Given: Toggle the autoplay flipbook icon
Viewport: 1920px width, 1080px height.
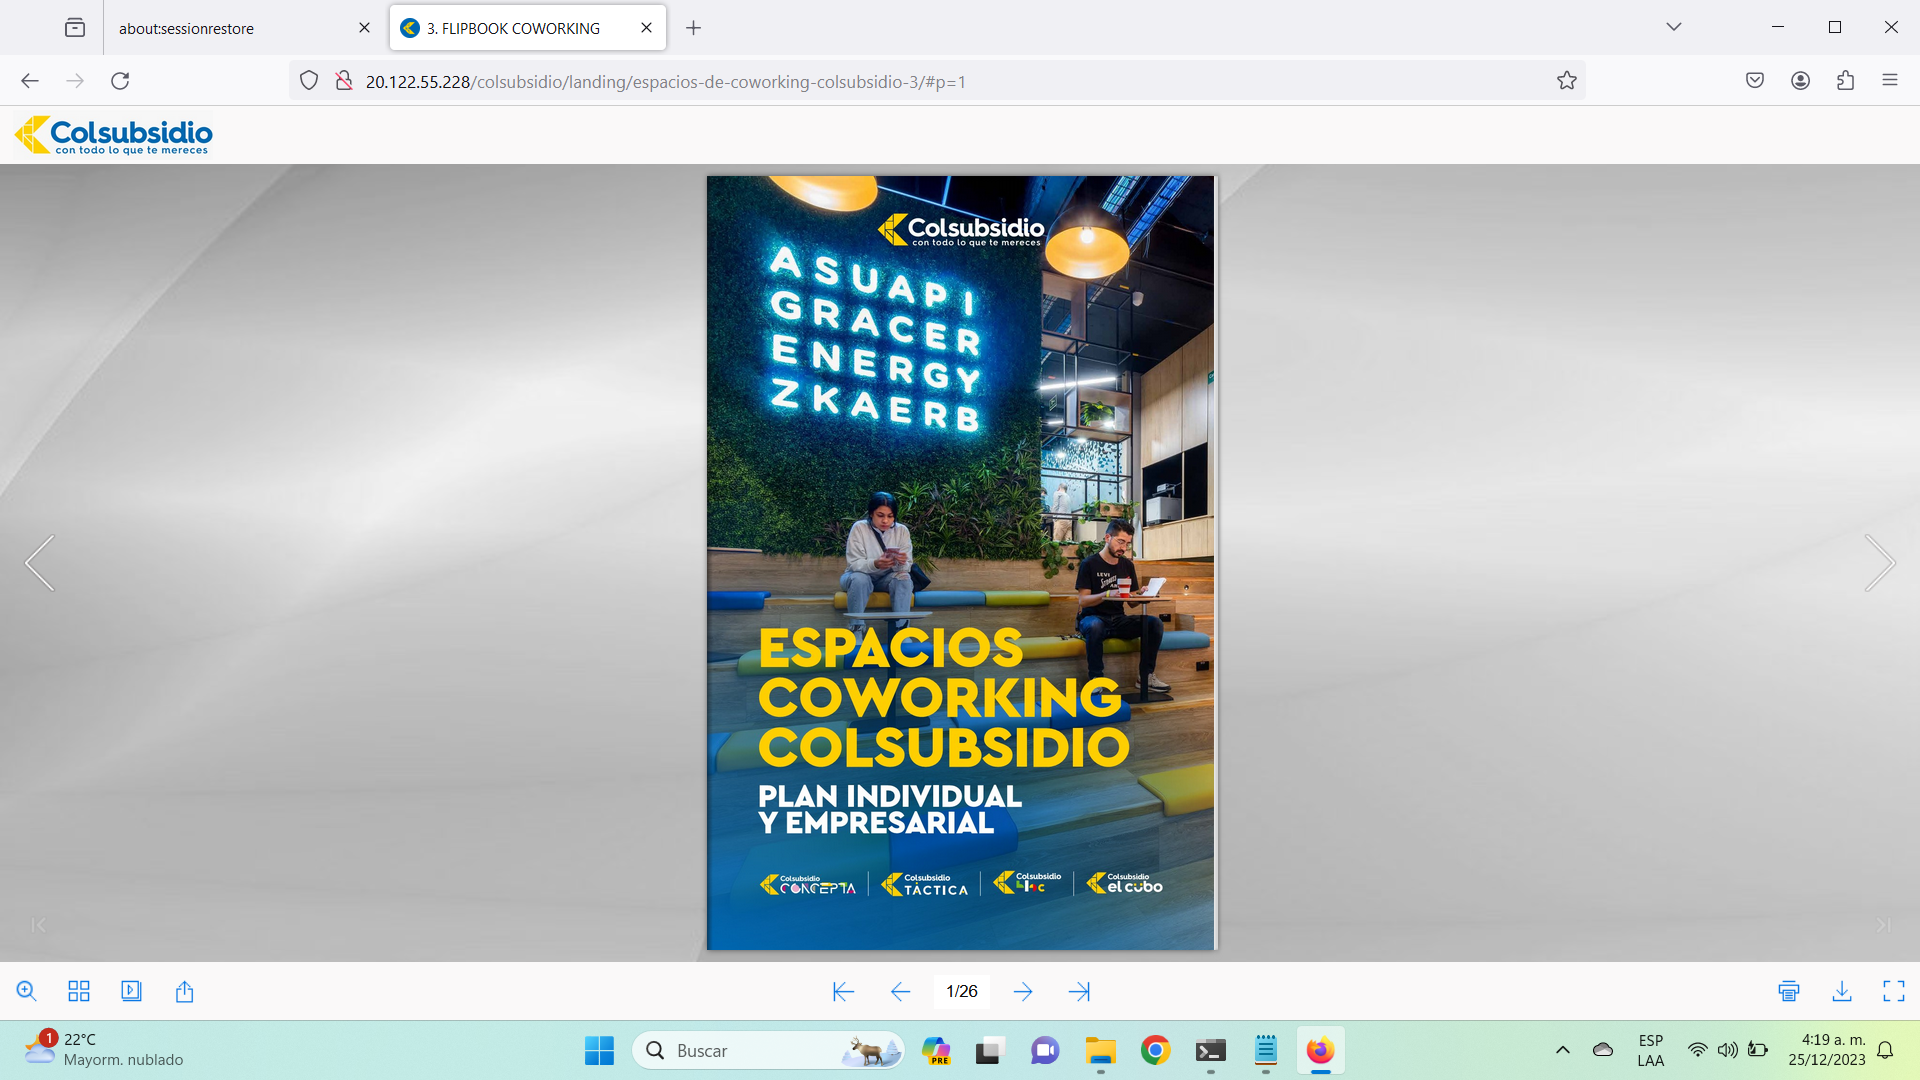Looking at the screenshot, I should coord(131,991).
